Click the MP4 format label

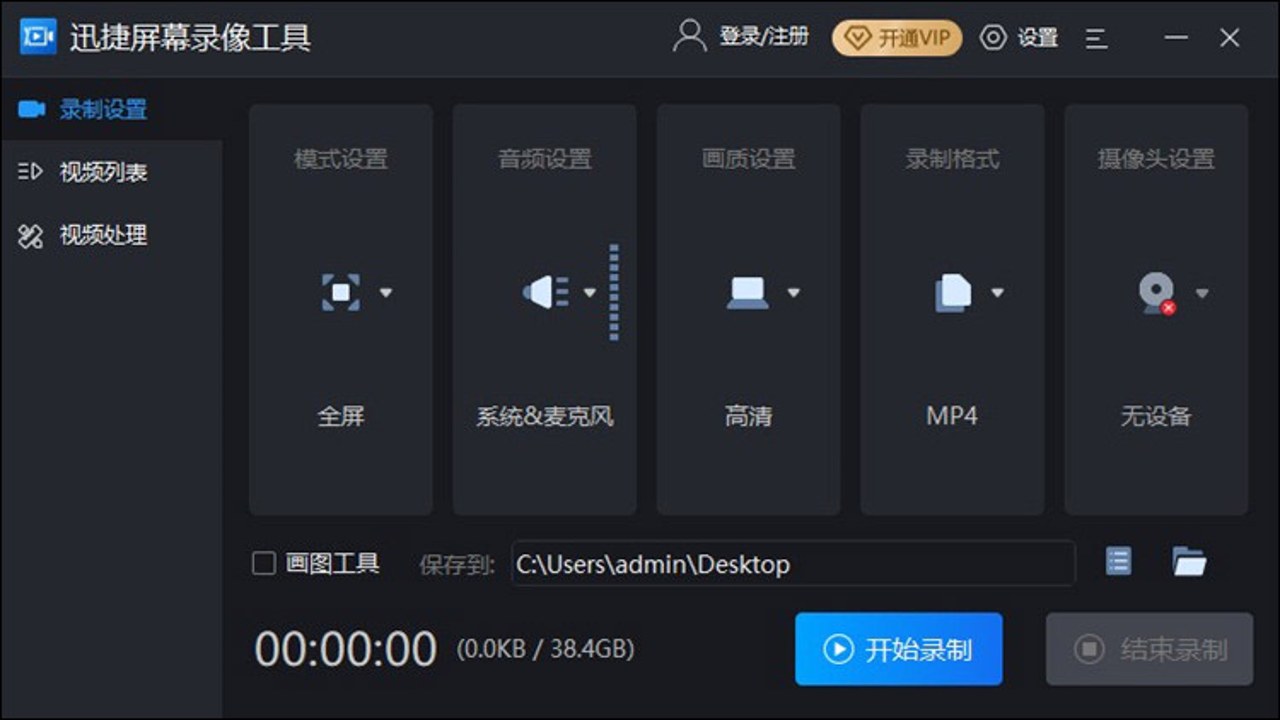pyautogui.click(x=952, y=416)
